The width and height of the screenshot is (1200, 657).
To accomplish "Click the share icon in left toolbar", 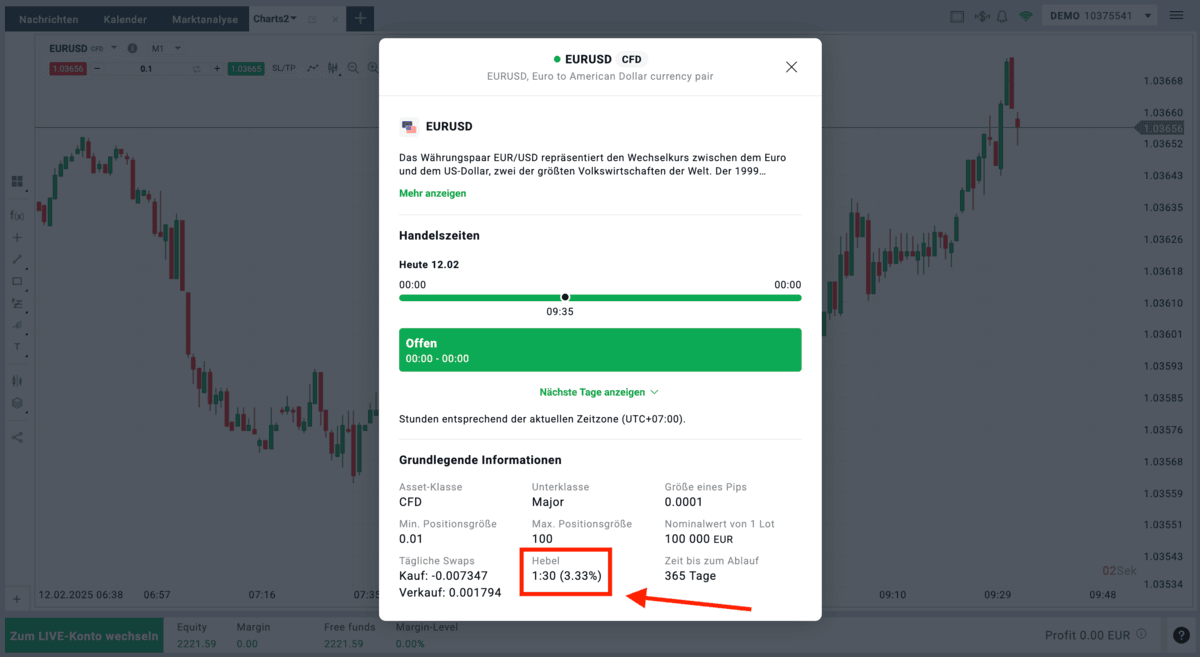I will 17,437.
